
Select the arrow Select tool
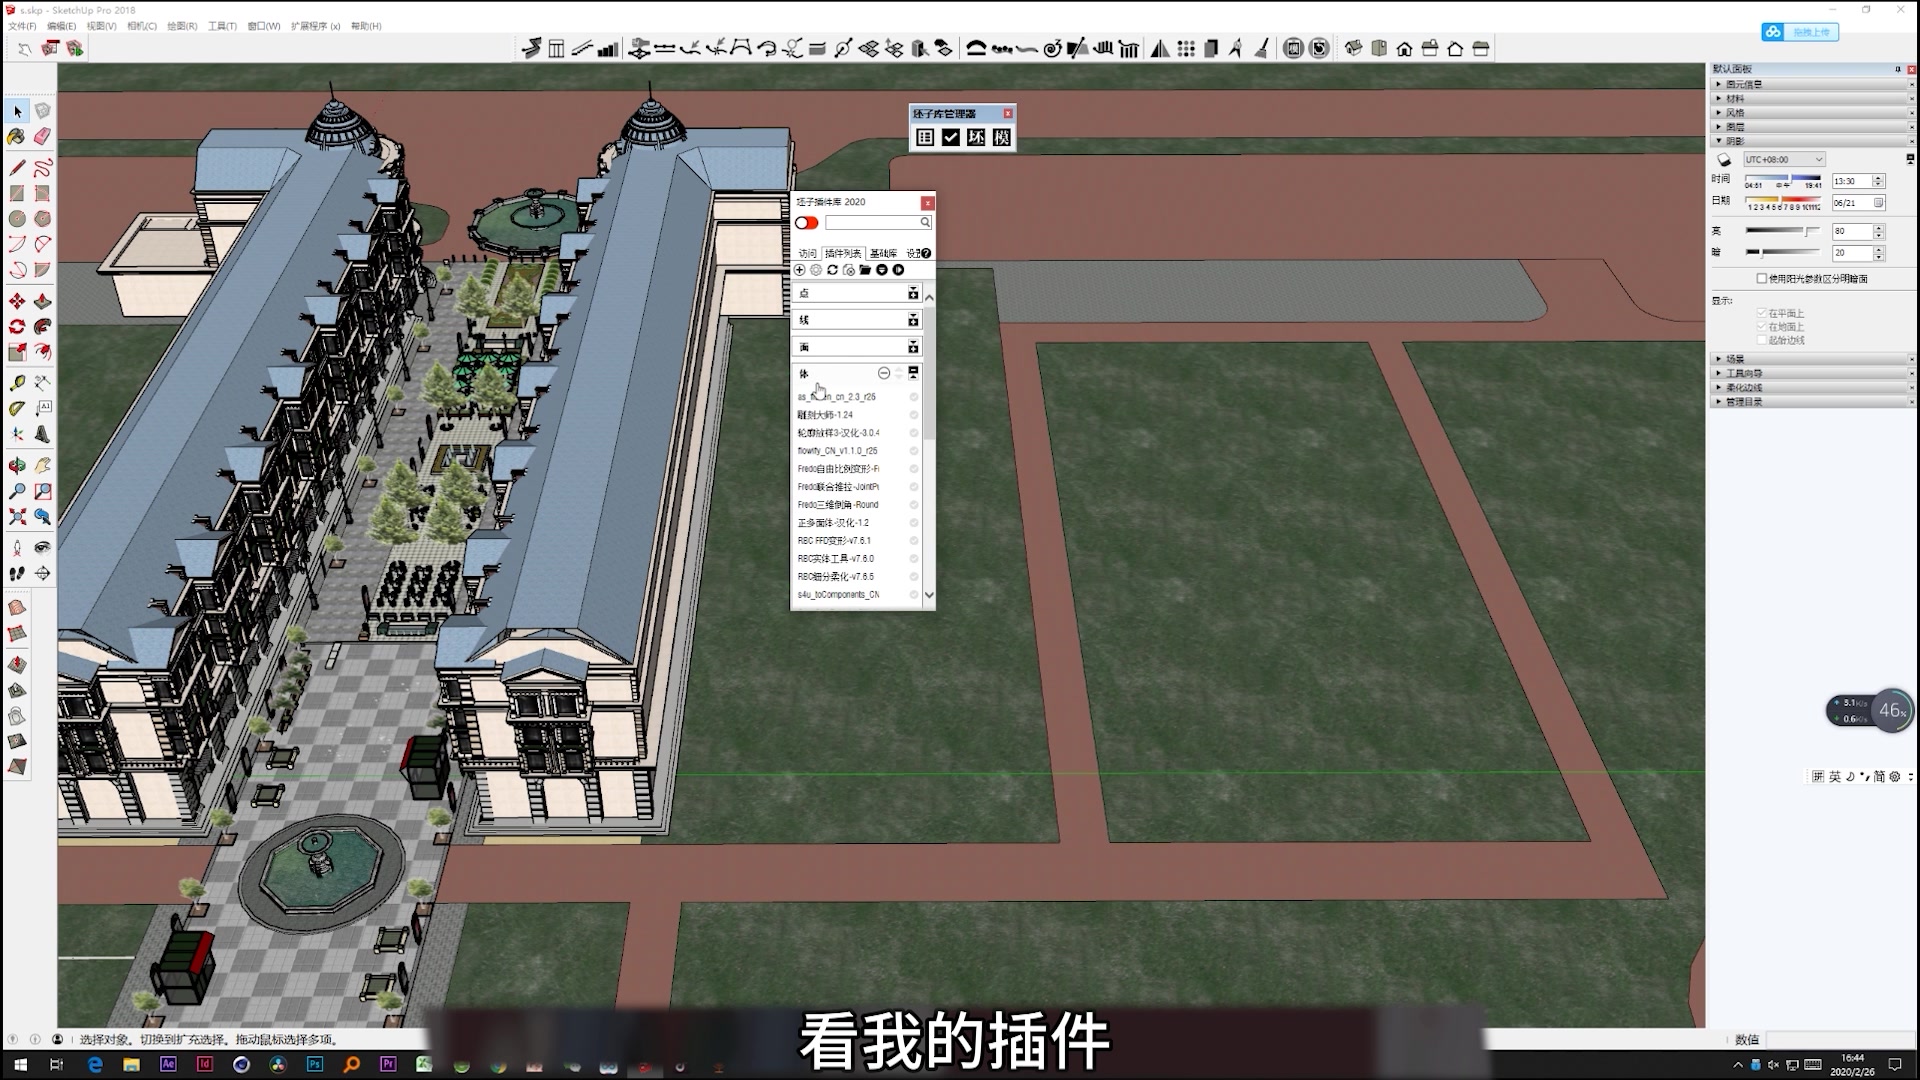(x=17, y=111)
